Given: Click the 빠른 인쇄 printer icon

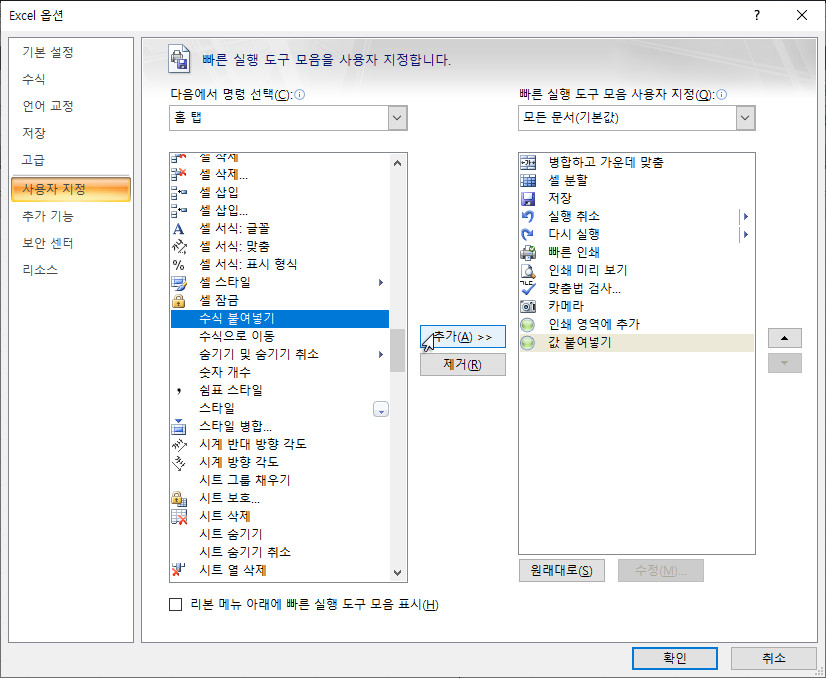Looking at the screenshot, I should [528, 252].
